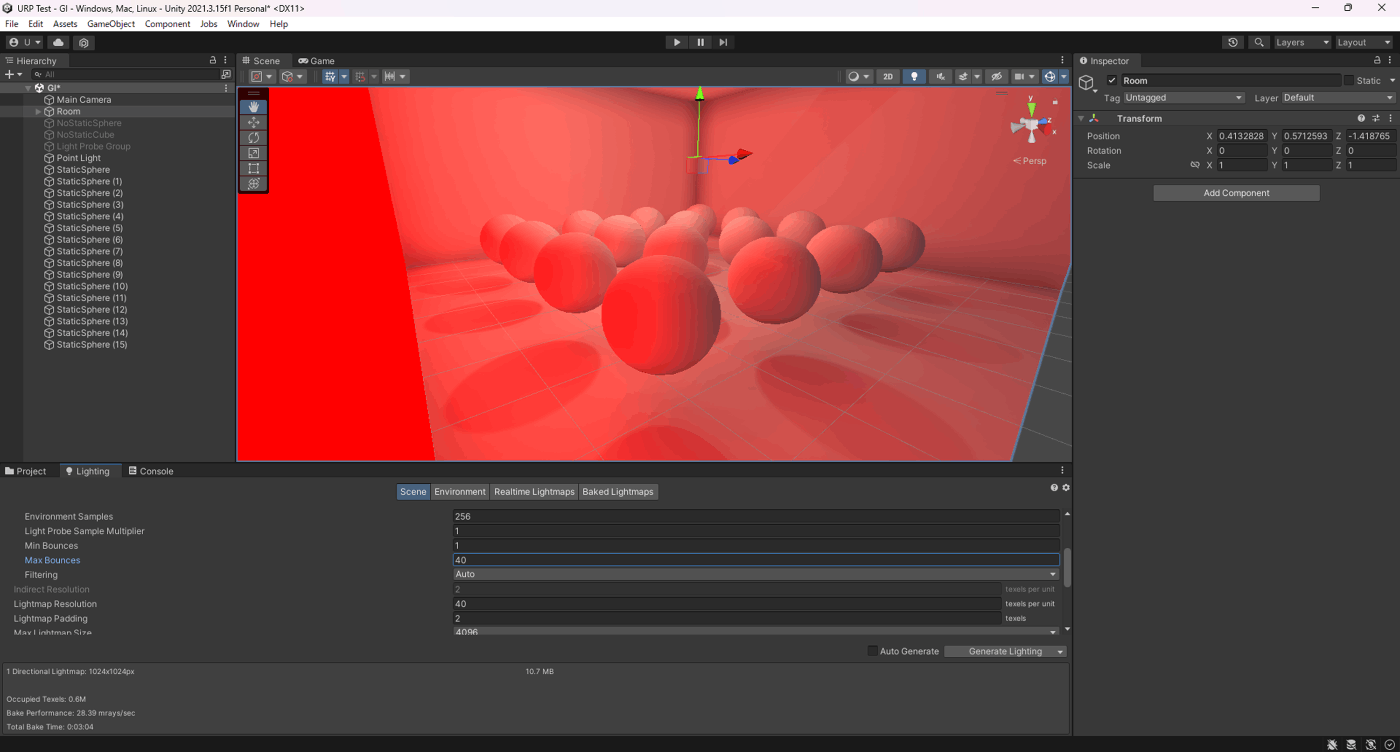Switch to the Game tab
Image resolution: width=1400 pixels, height=752 pixels.
(316, 60)
